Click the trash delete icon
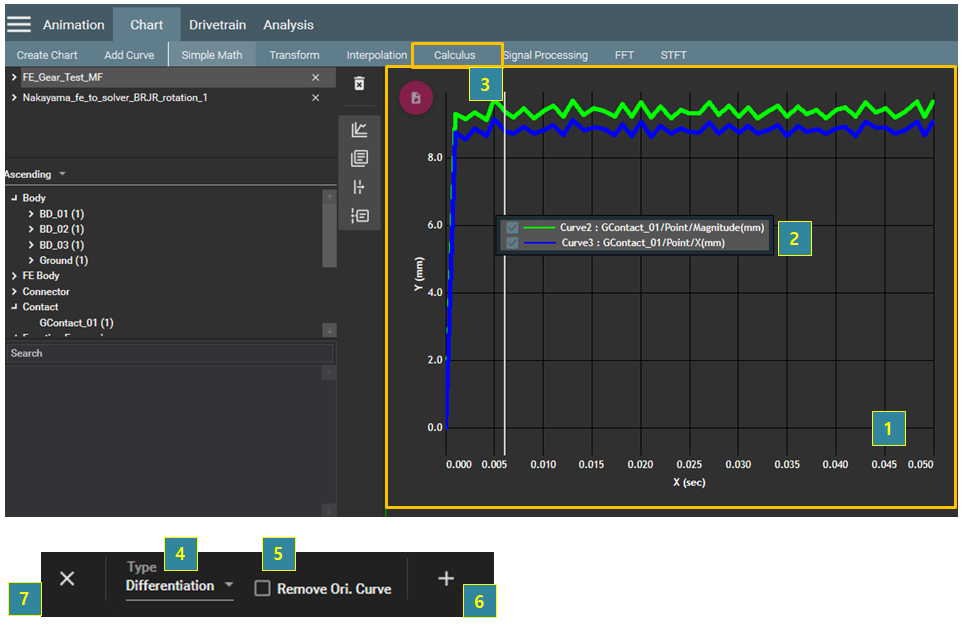This screenshot has height=624, width=961. coord(359,84)
